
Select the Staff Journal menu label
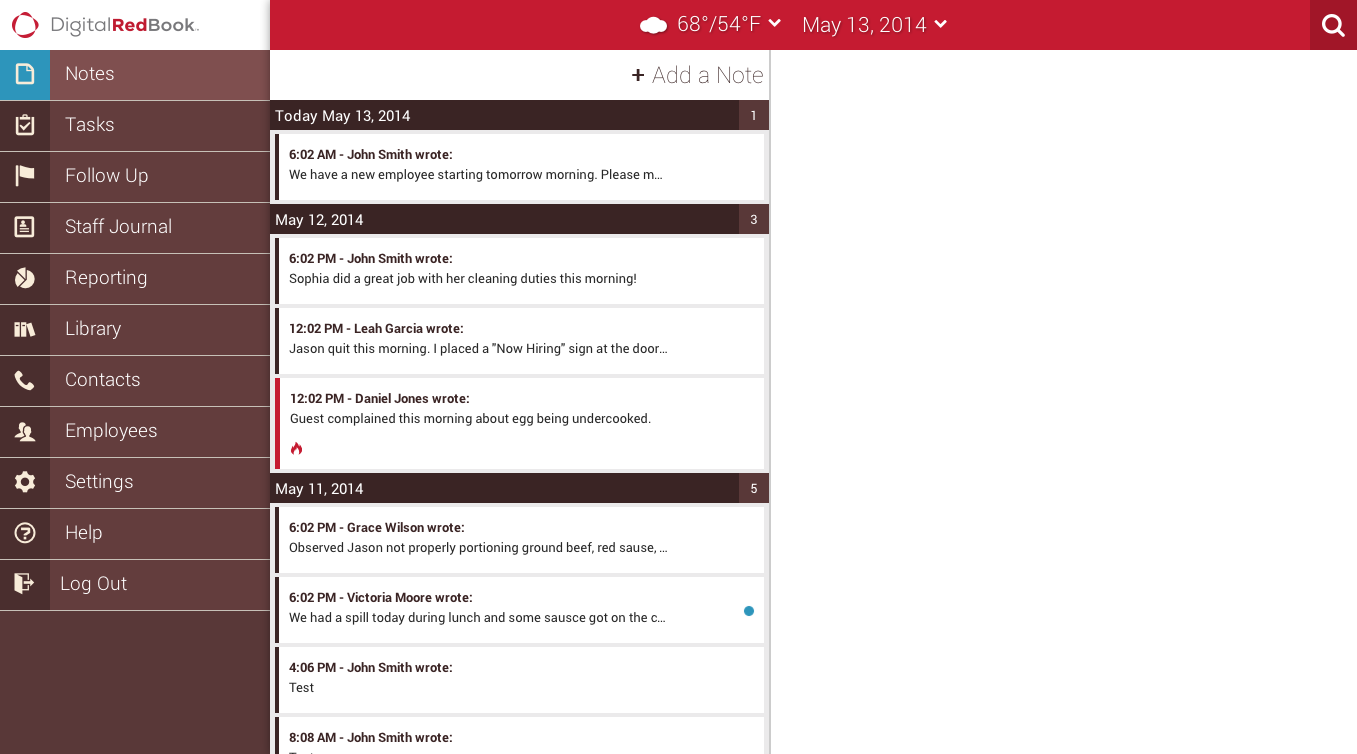(118, 227)
